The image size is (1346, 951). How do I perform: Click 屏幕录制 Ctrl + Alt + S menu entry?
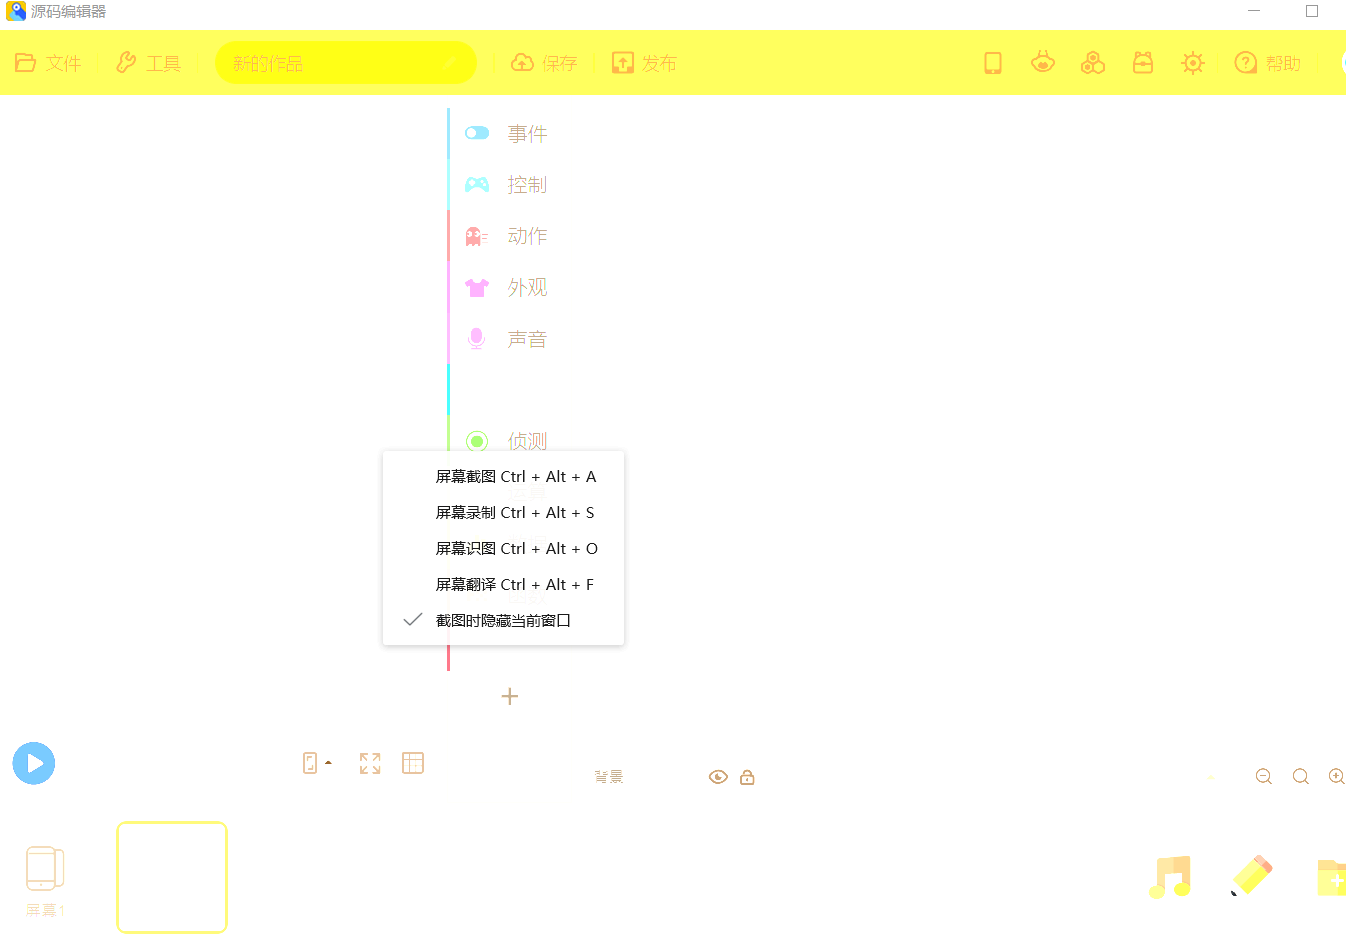(503, 512)
